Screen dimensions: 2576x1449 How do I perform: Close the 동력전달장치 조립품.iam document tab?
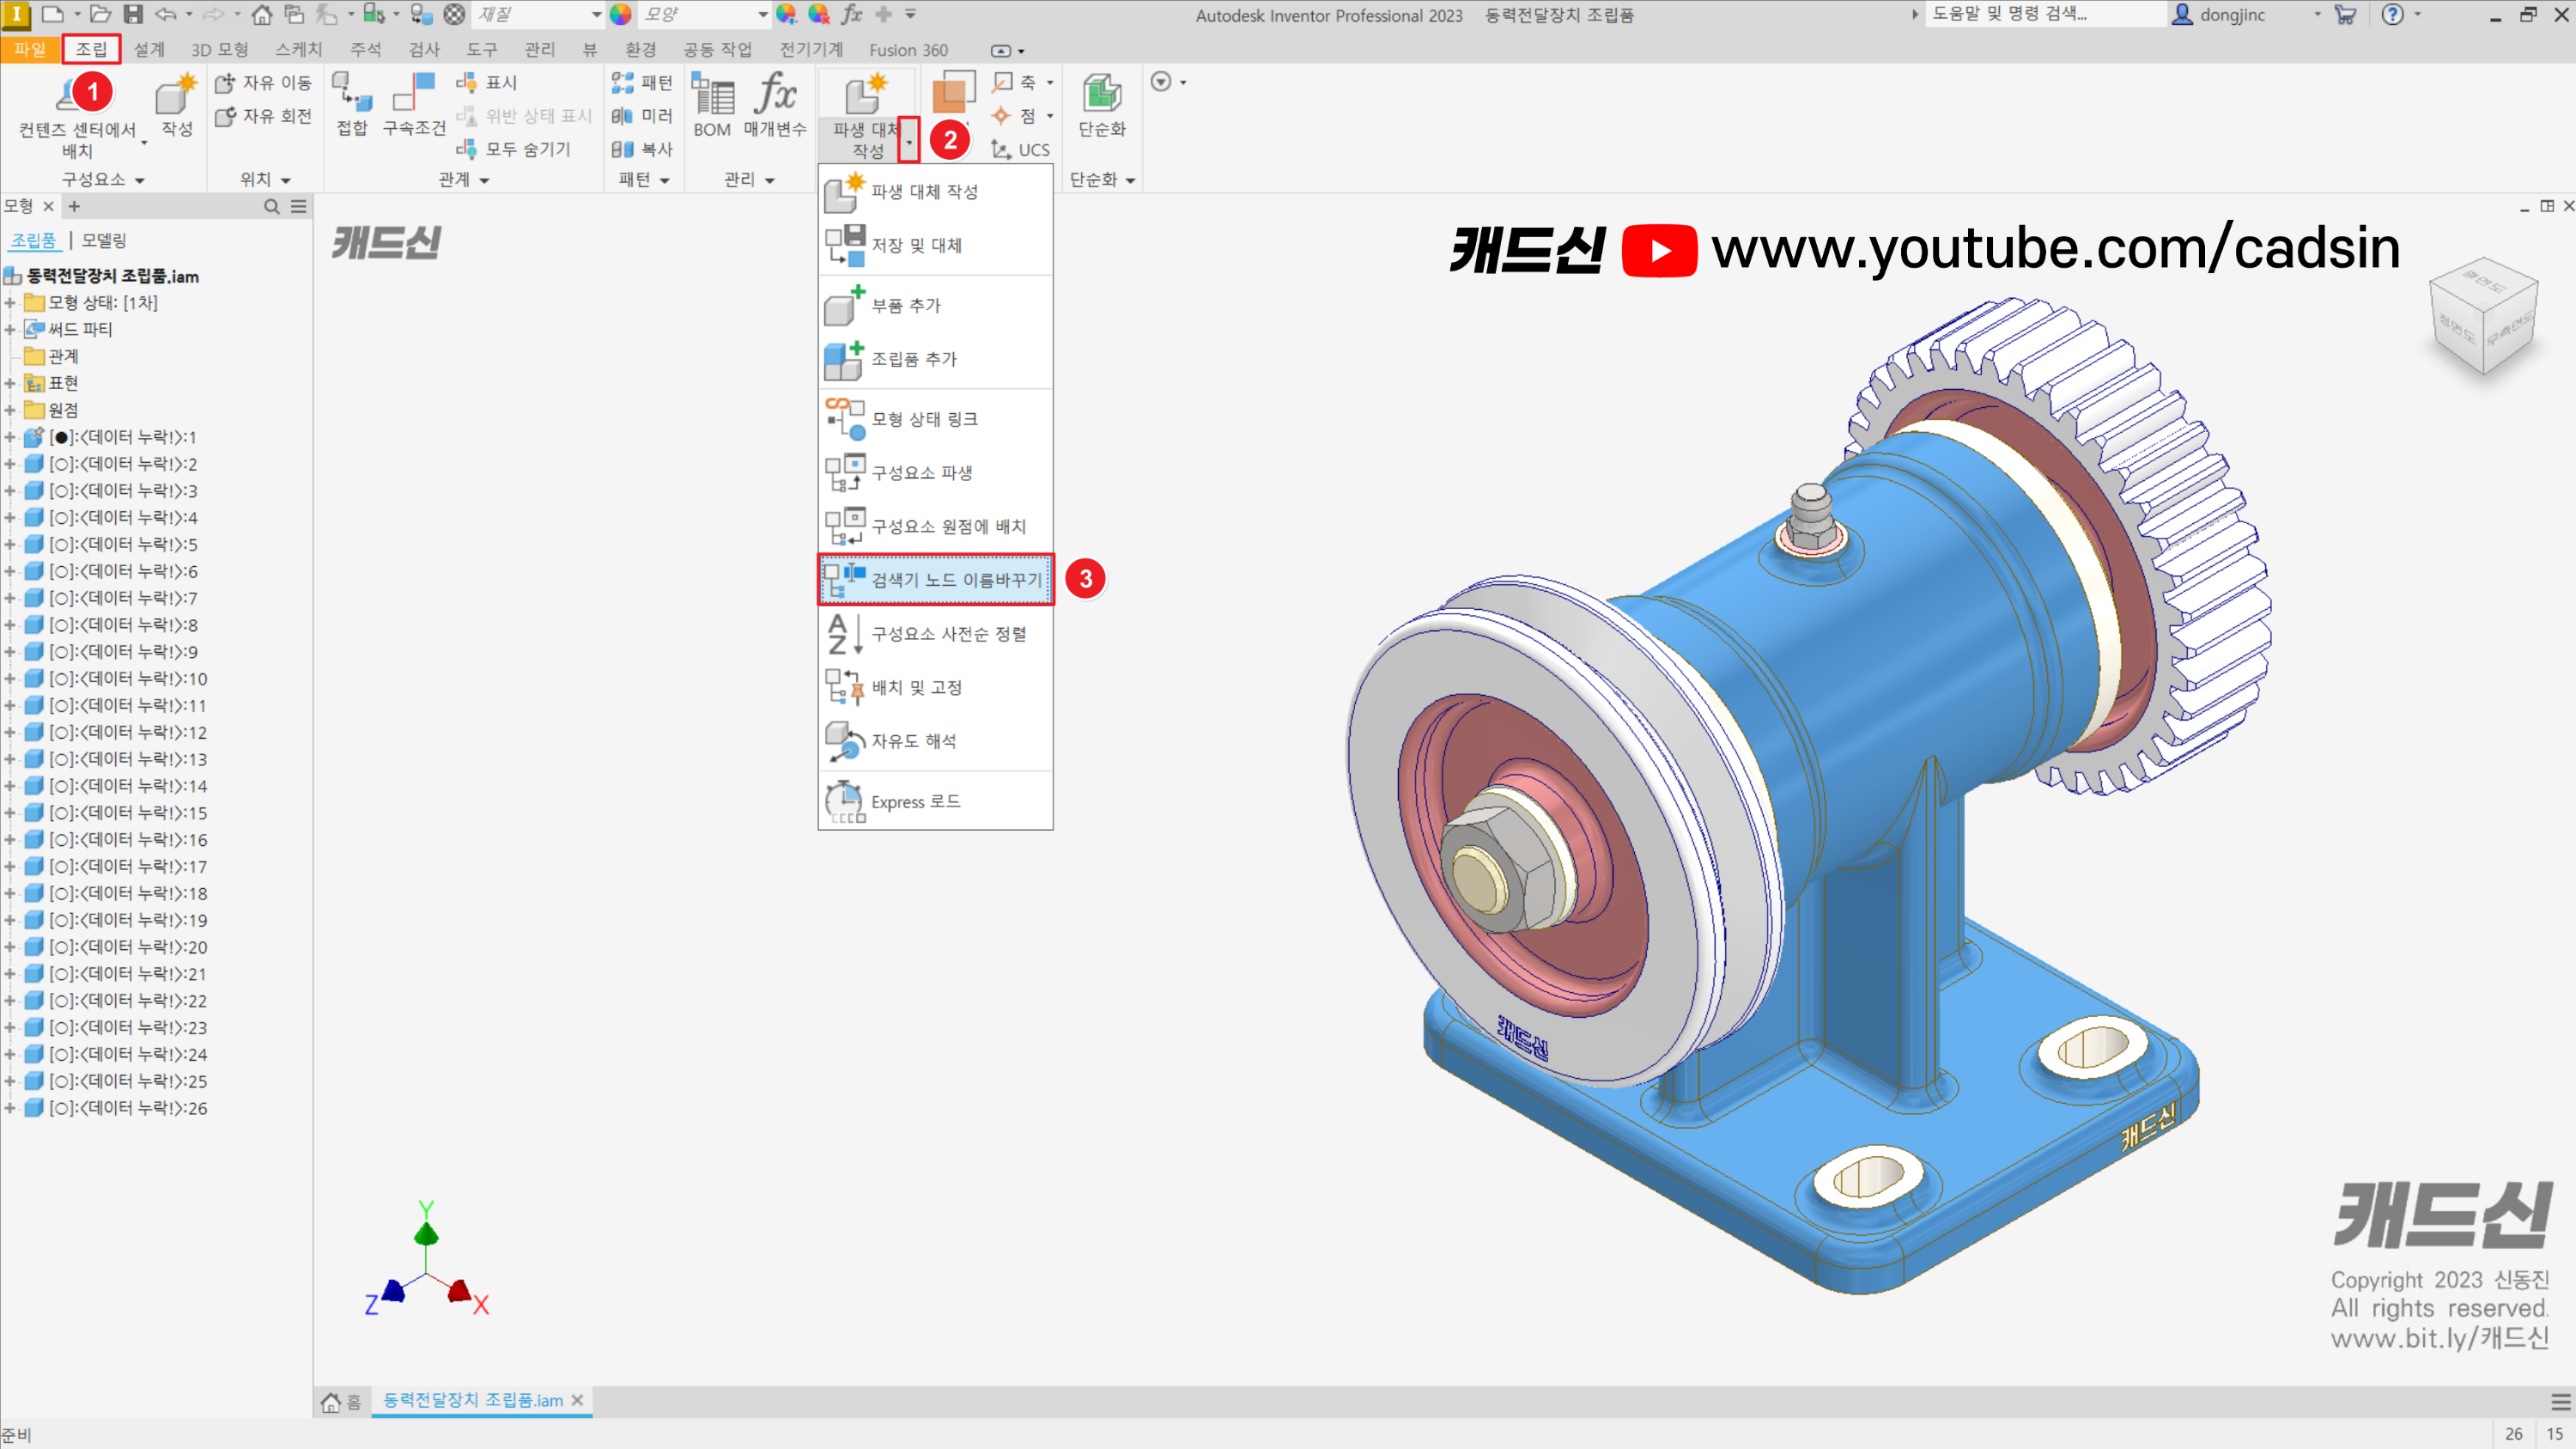pos(577,1401)
